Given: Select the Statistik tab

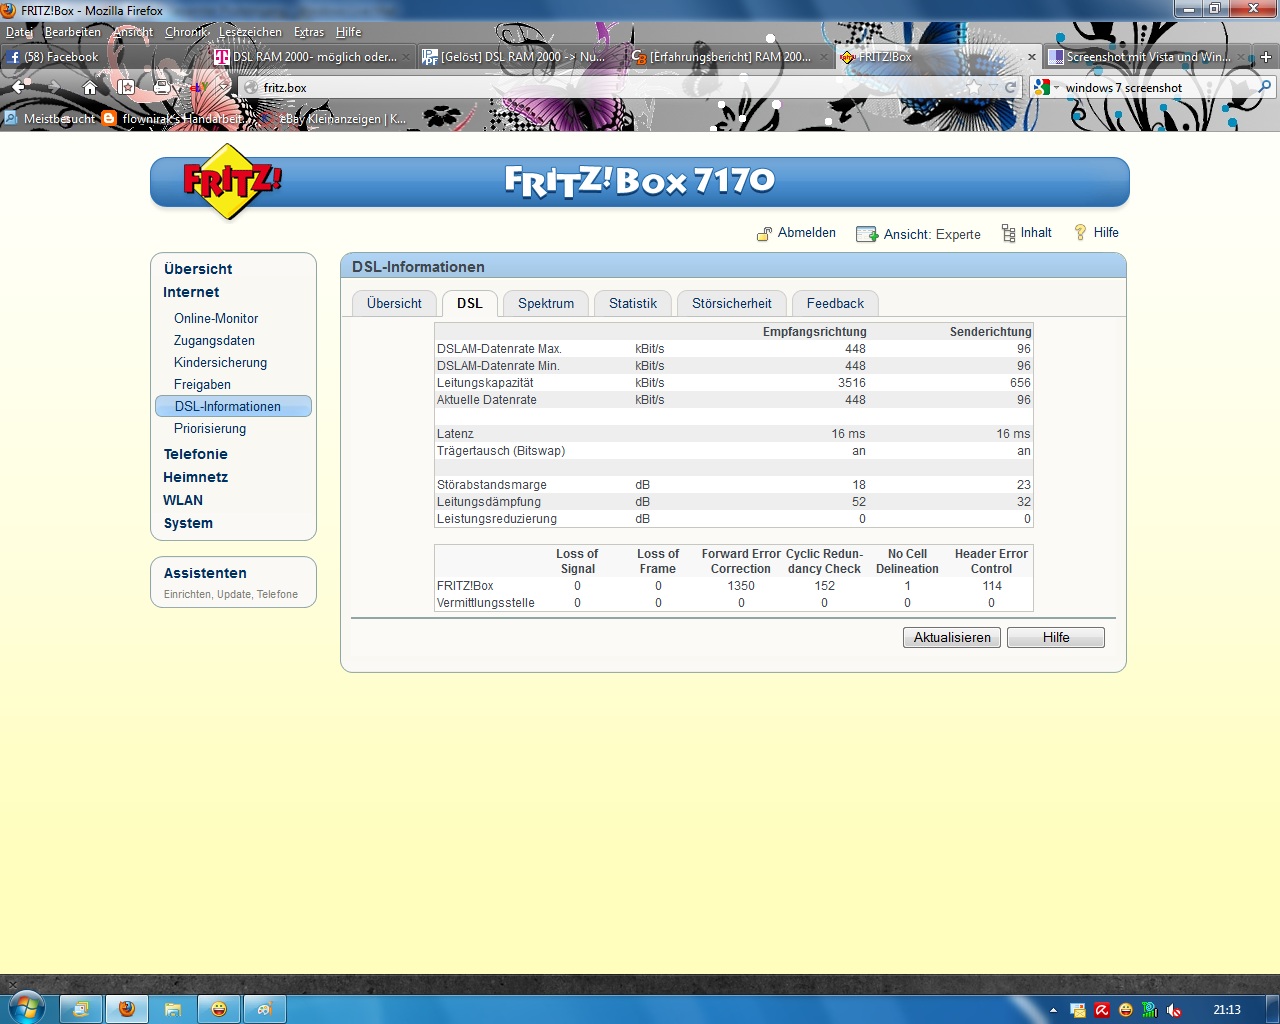Looking at the screenshot, I should (633, 303).
